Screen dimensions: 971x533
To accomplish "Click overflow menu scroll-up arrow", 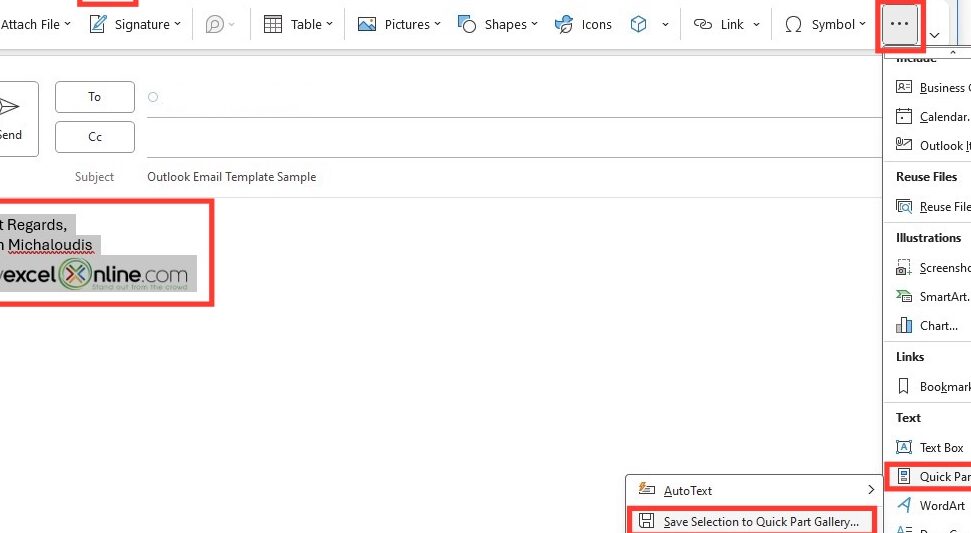I will tap(952, 53).
